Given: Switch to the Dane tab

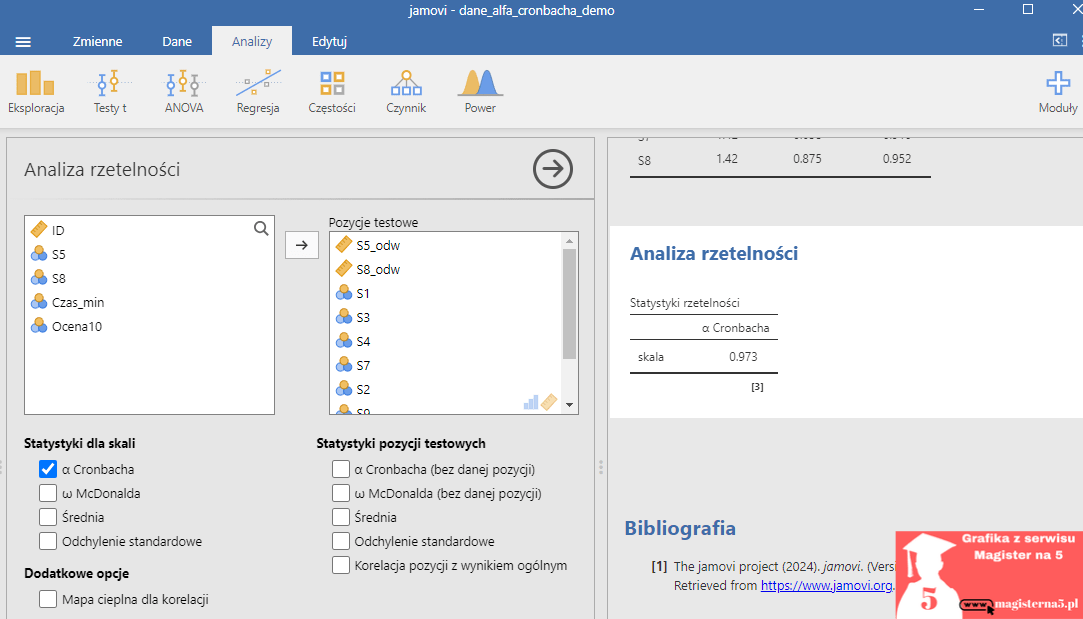Looking at the screenshot, I should 177,42.
